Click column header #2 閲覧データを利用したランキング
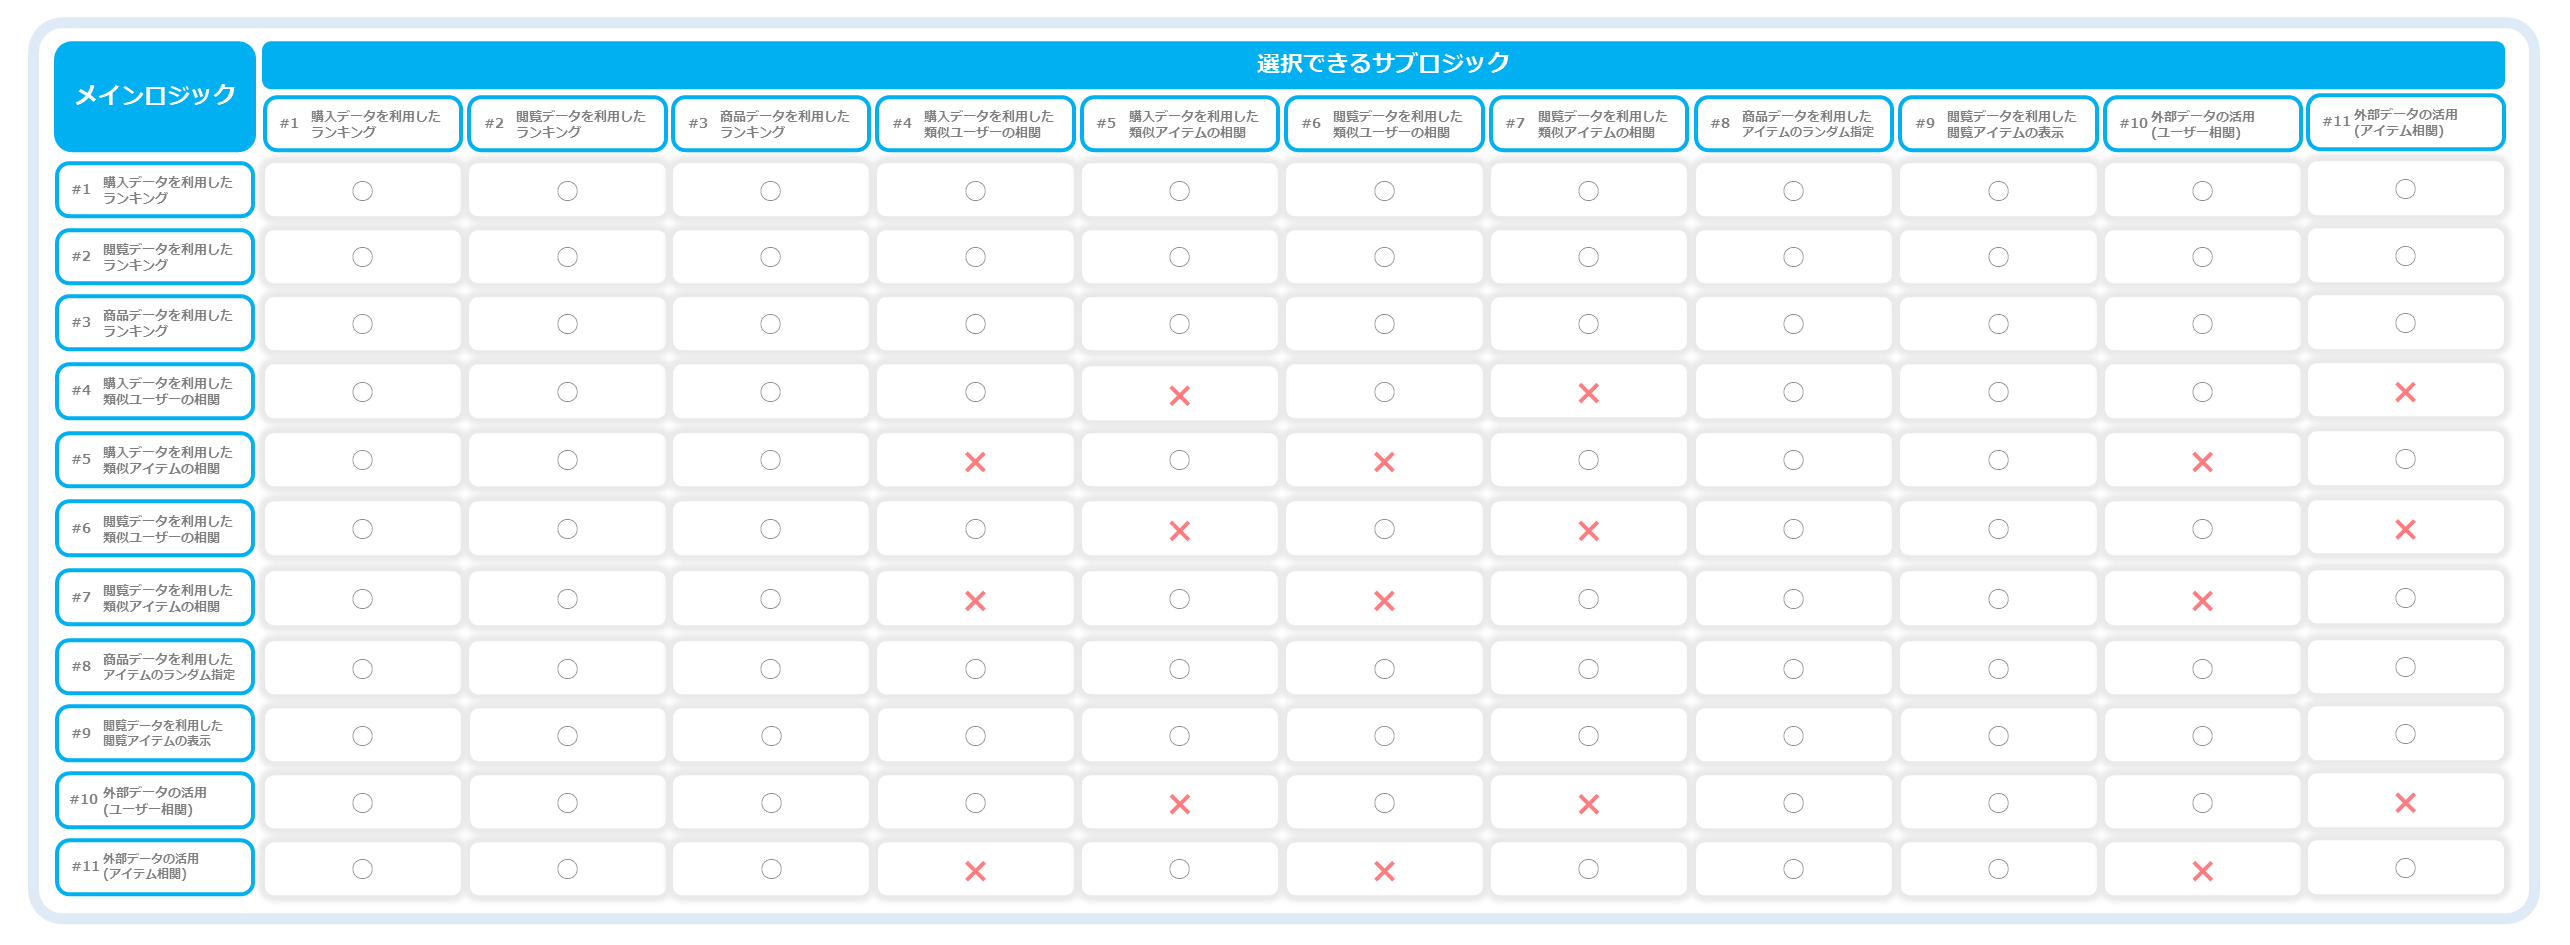2570x945 pixels. pos(567,124)
